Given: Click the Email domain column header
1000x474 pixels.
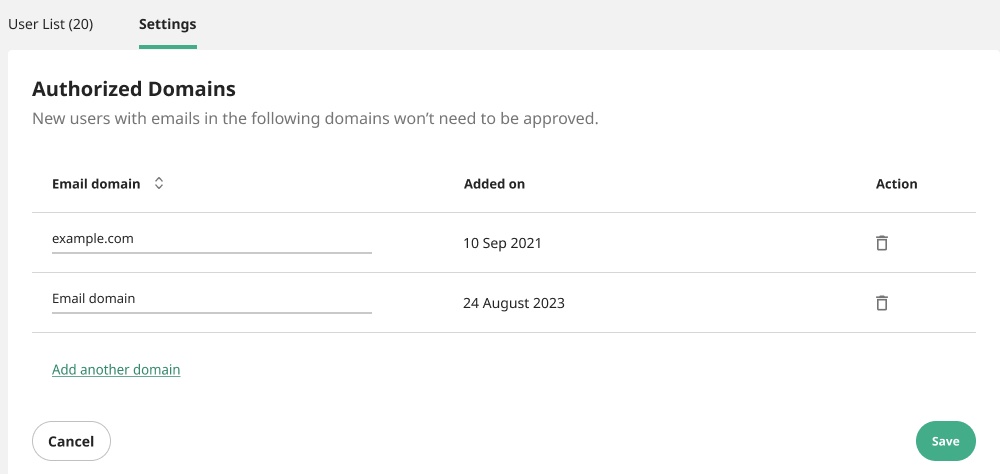Looking at the screenshot, I should [96, 184].
